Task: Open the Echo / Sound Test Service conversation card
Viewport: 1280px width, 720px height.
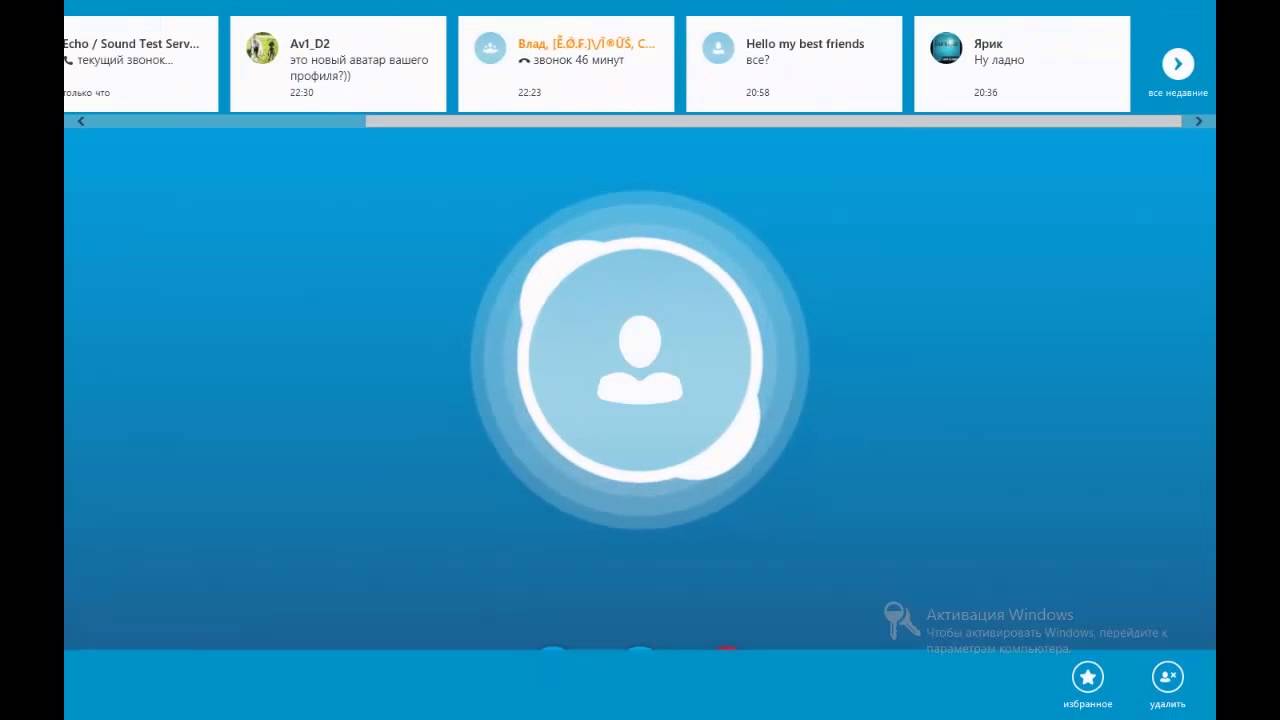Action: [x=141, y=64]
